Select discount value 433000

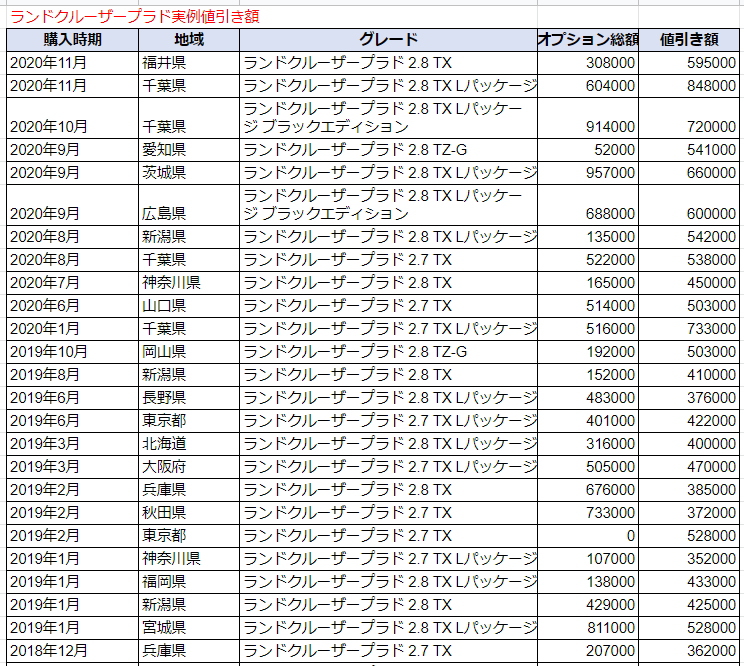[689, 582]
